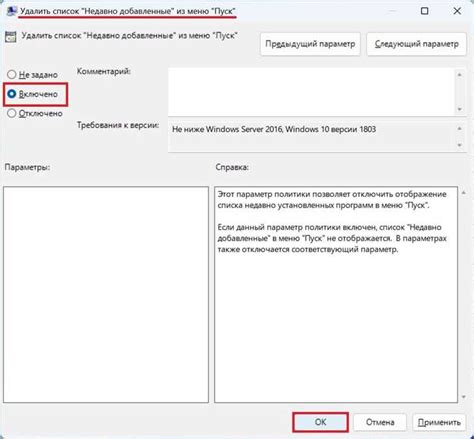Maximize the policy dialog window

tap(425, 11)
